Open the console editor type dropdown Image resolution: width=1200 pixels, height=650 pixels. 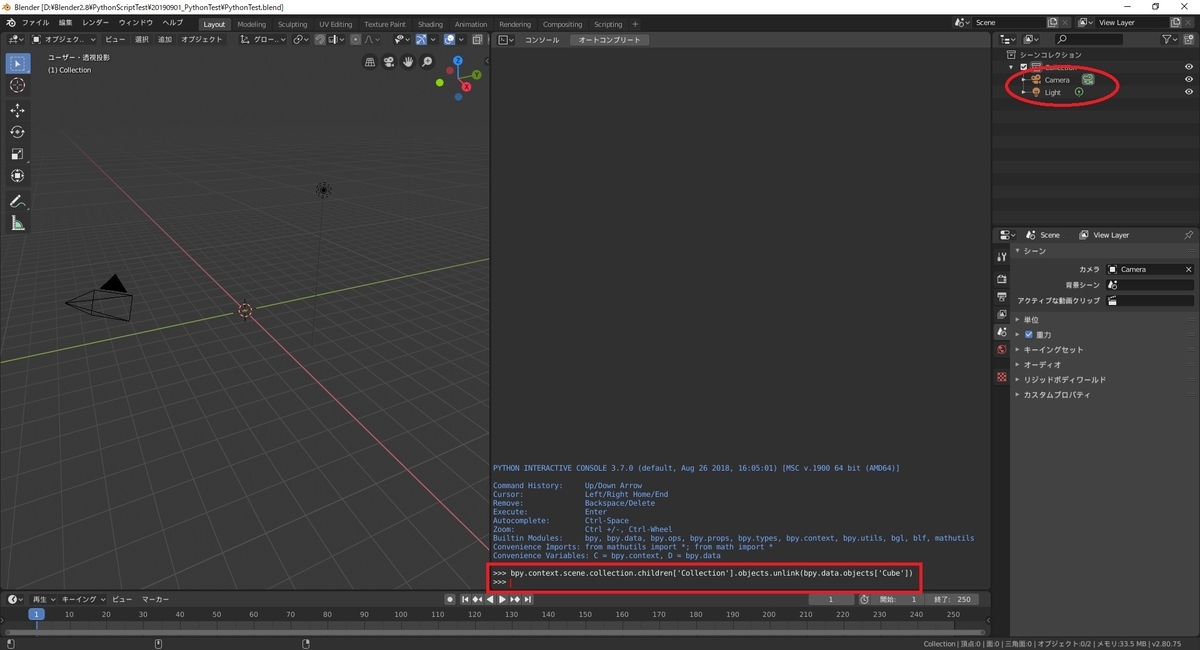506,39
